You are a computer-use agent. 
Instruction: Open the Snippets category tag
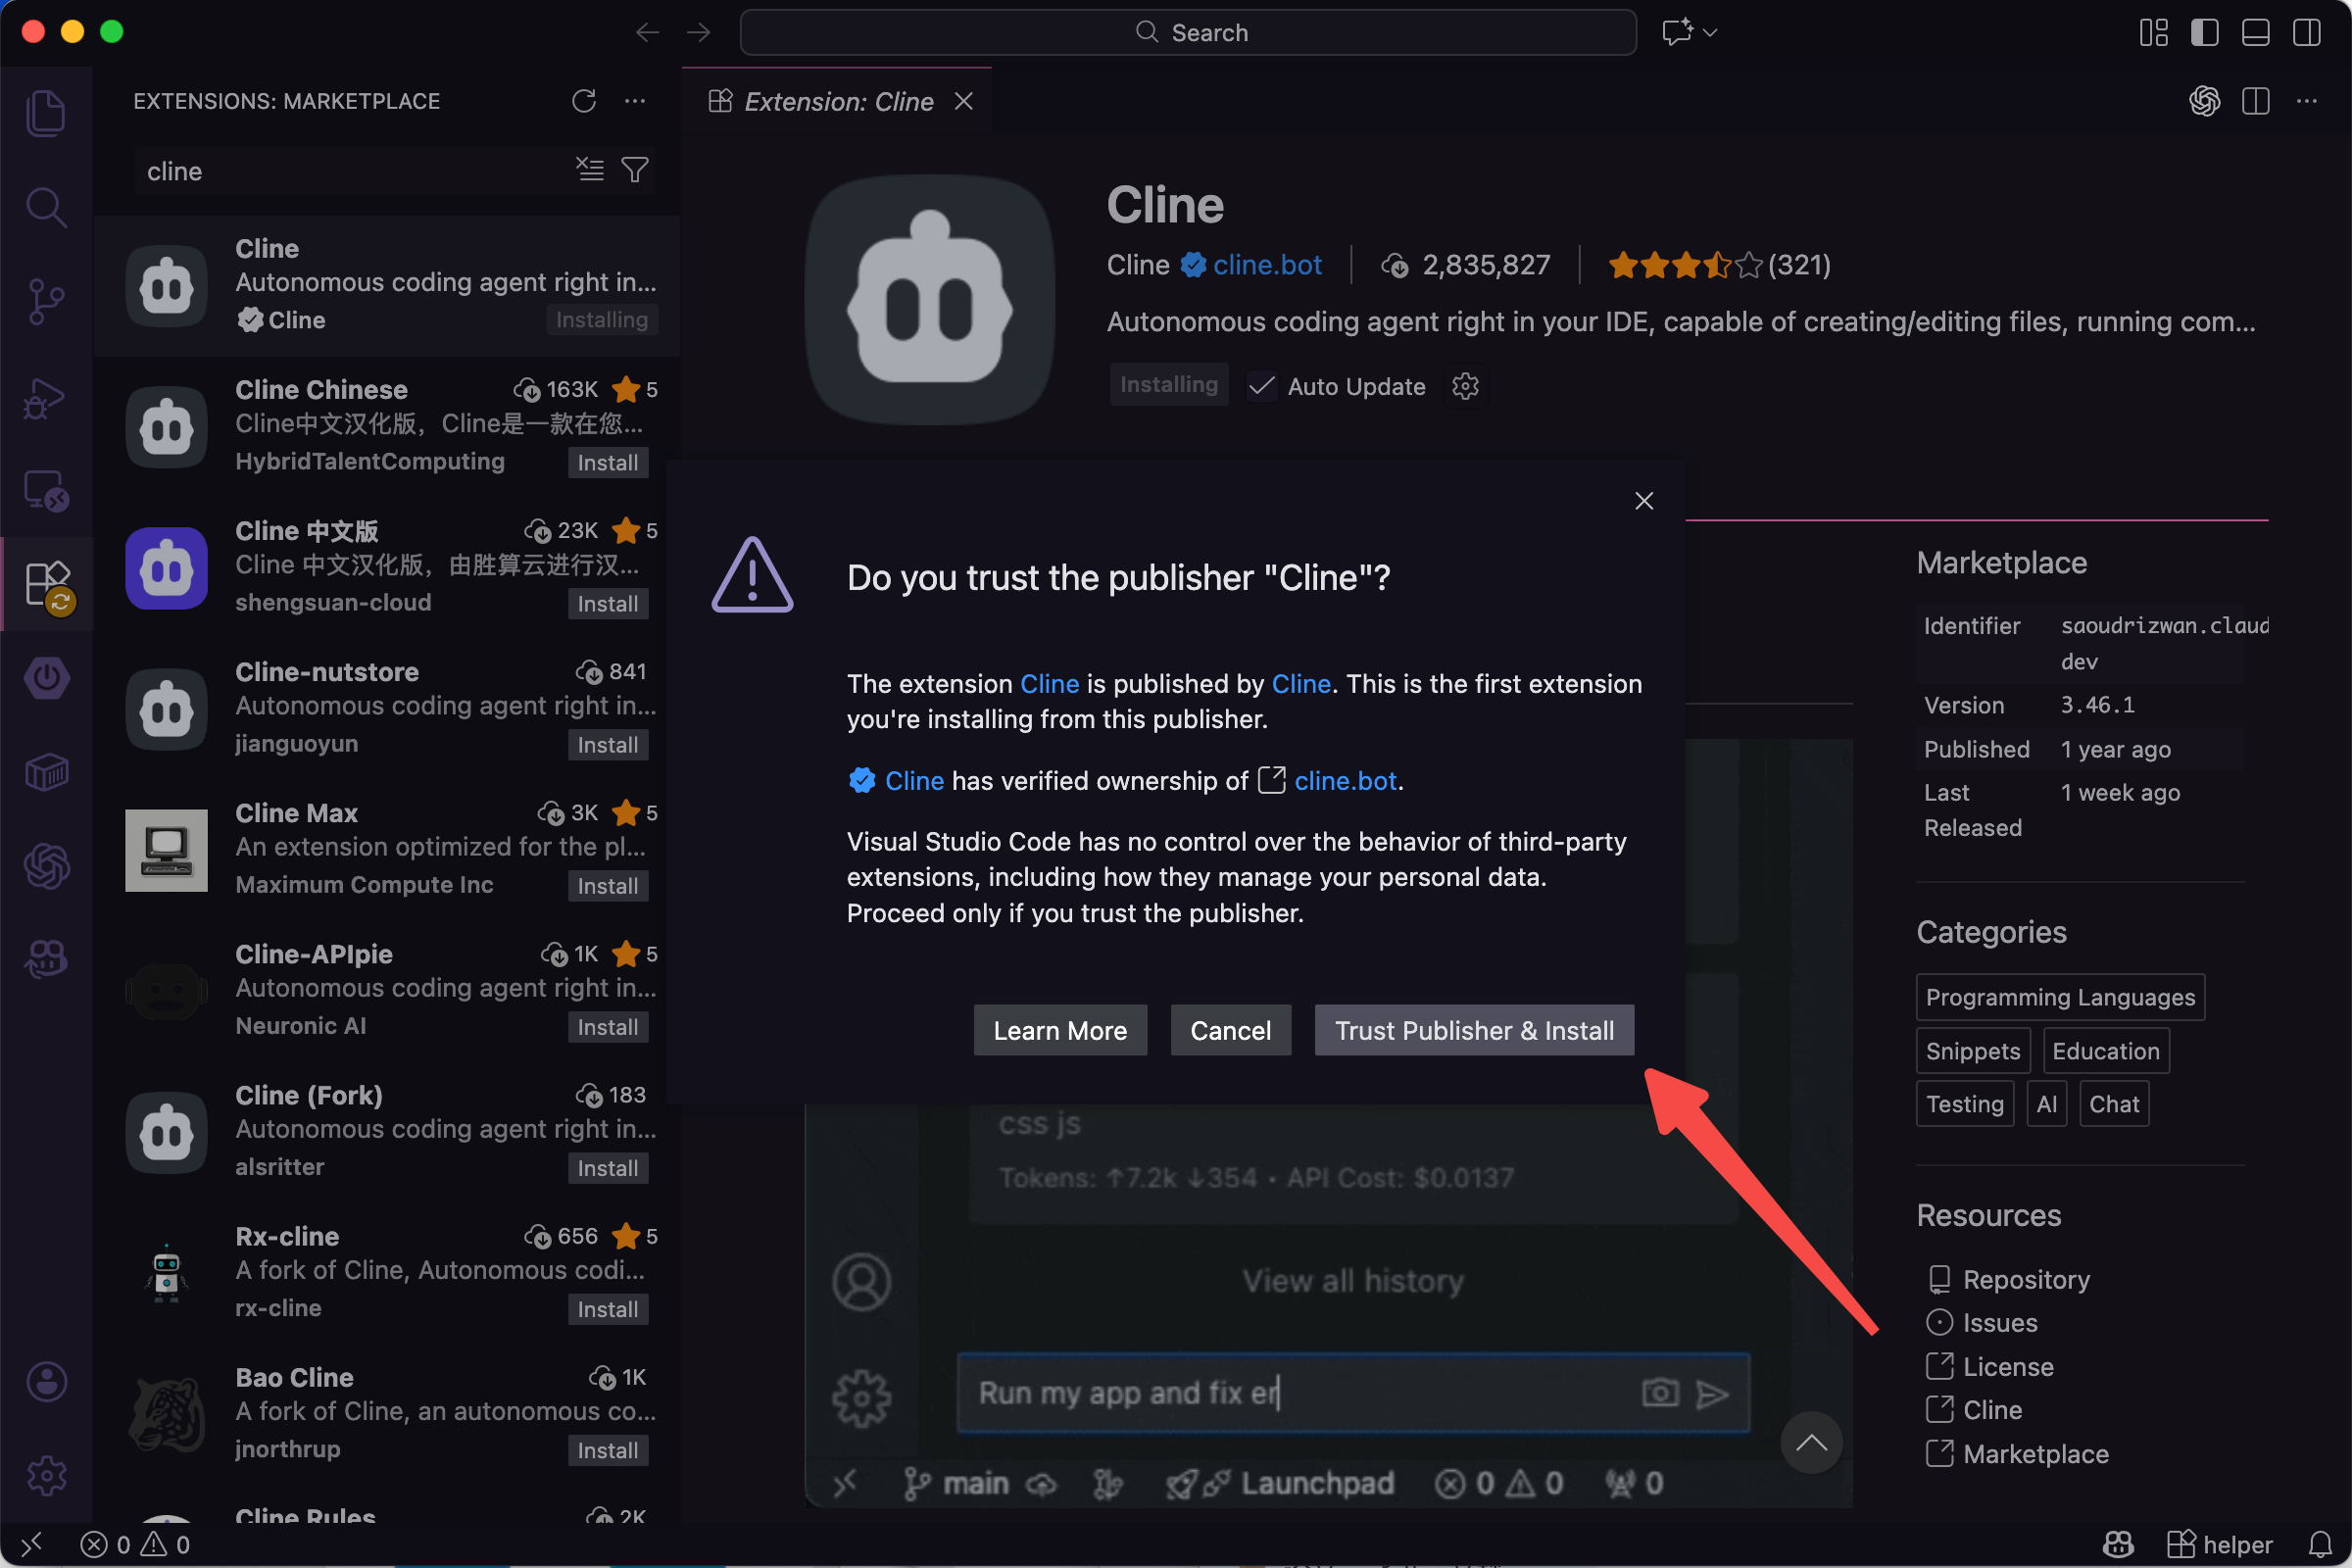click(x=1973, y=1051)
